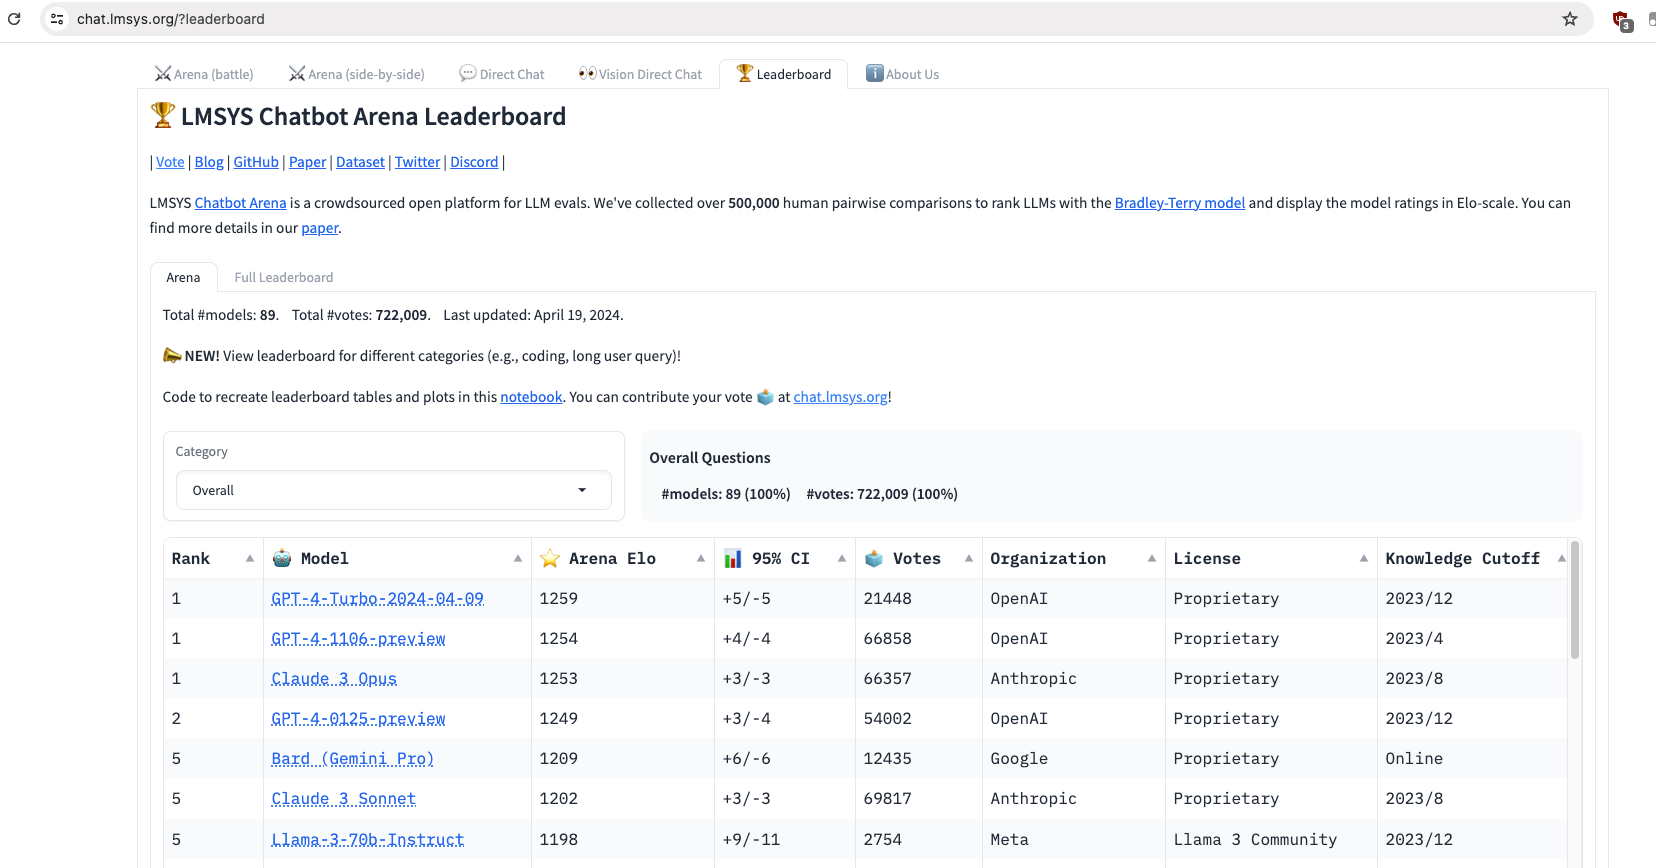1656x868 pixels.
Task: Open the Discord link
Action: click(474, 162)
